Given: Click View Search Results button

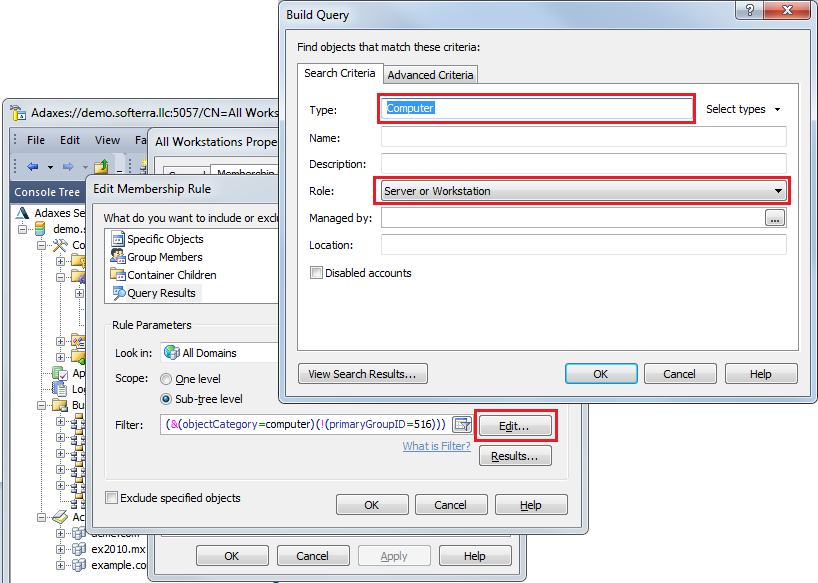Looking at the screenshot, I should point(363,374).
